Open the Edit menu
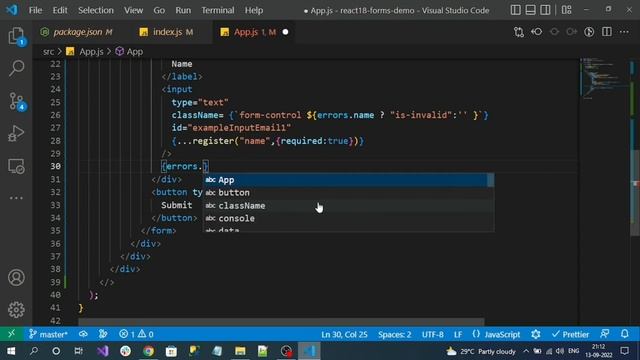Viewport: 640px width, 360px height. coord(60,10)
